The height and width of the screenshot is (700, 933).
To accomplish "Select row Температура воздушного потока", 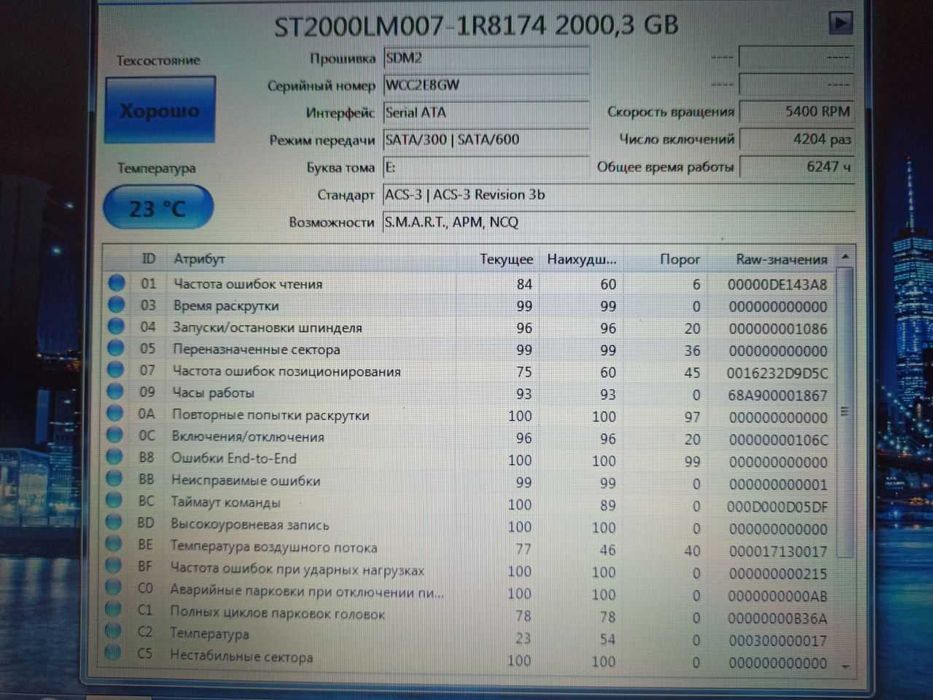I will coord(469,549).
